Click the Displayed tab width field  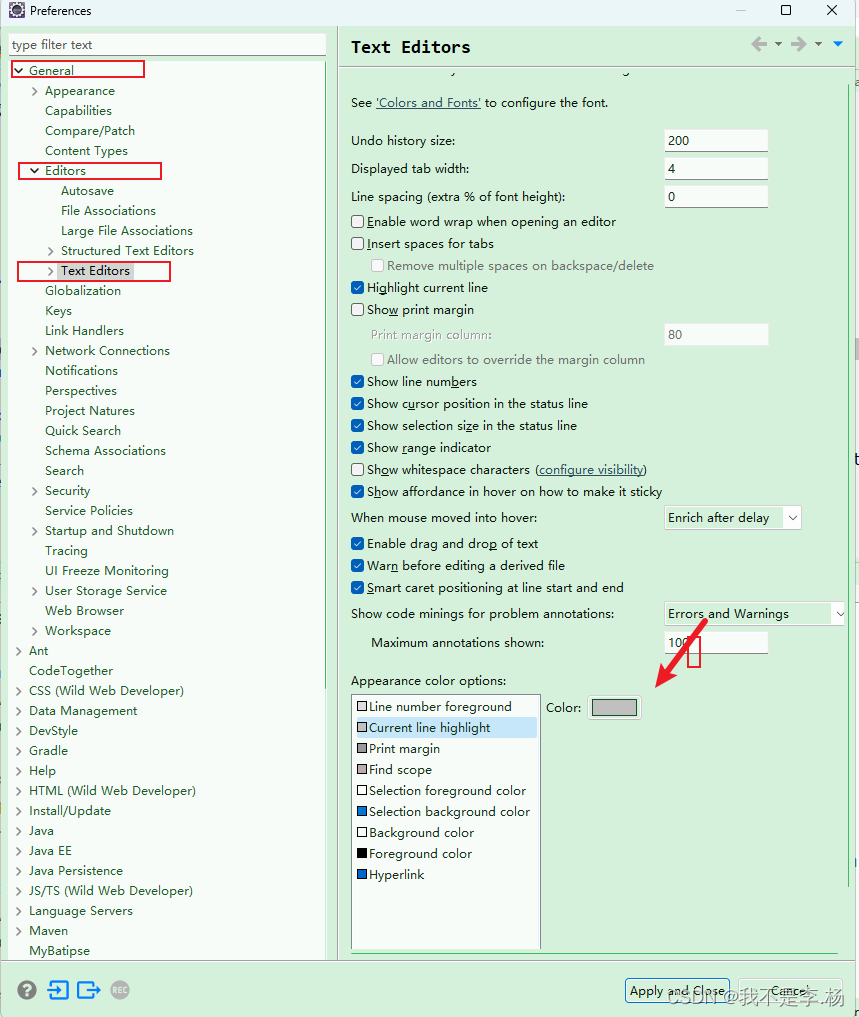[716, 169]
